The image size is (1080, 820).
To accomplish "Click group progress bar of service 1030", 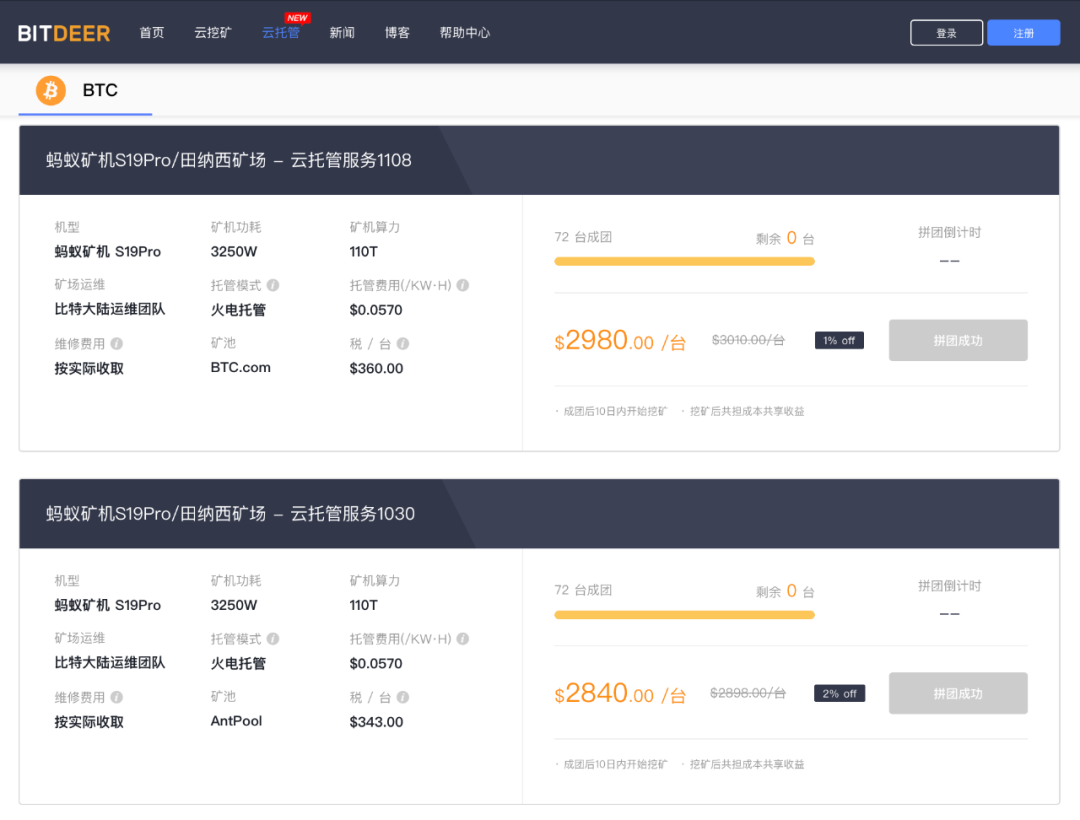I will coord(685,615).
